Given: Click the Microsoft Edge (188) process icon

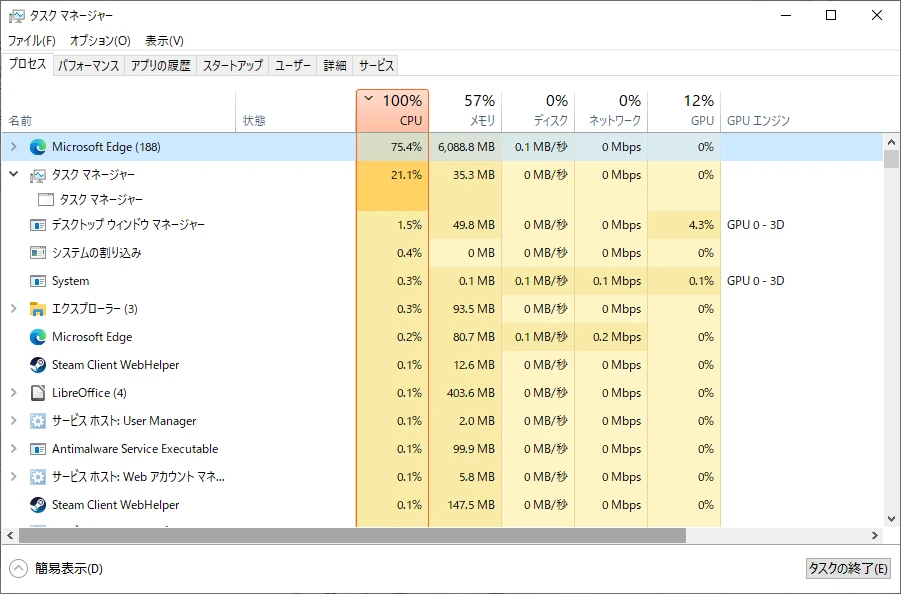Looking at the screenshot, I should [x=38, y=147].
